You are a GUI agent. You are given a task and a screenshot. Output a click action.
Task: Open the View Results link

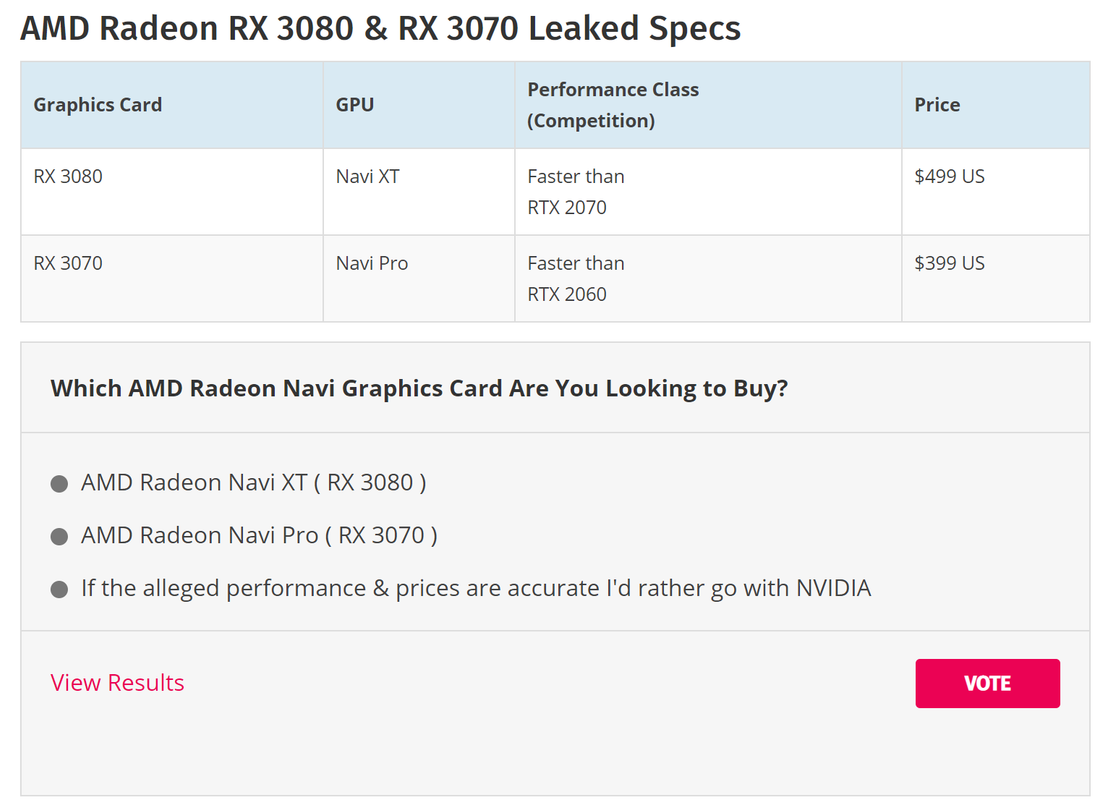(x=117, y=682)
